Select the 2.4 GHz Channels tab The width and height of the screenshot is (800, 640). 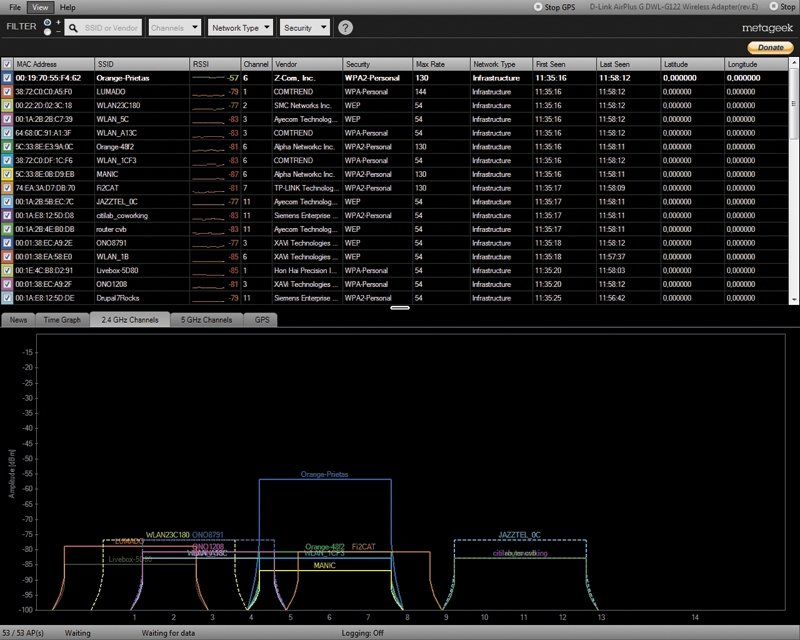click(130, 319)
